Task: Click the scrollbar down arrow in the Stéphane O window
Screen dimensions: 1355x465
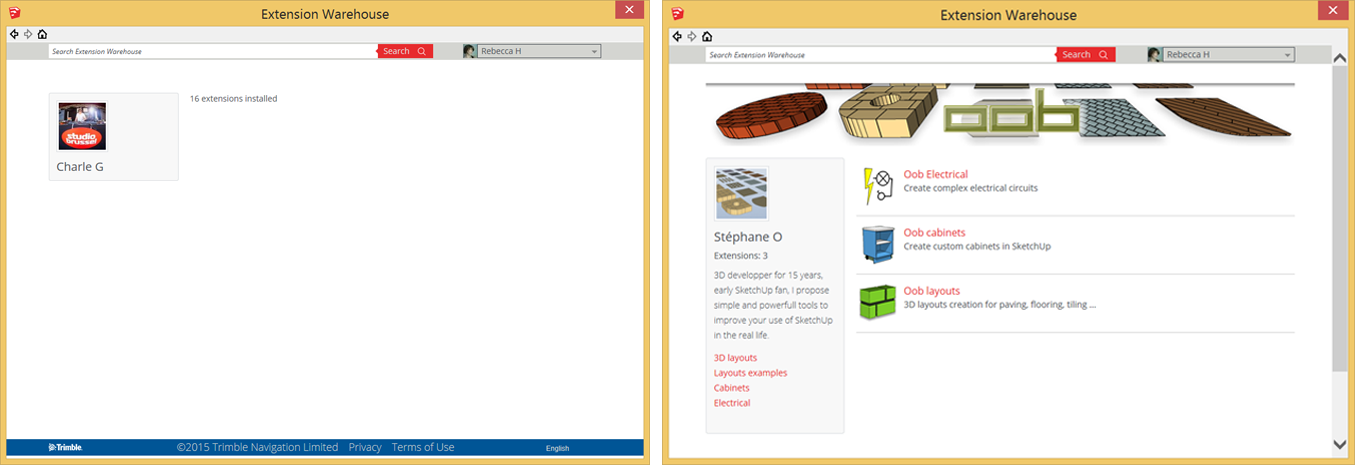Action: click(1340, 444)
